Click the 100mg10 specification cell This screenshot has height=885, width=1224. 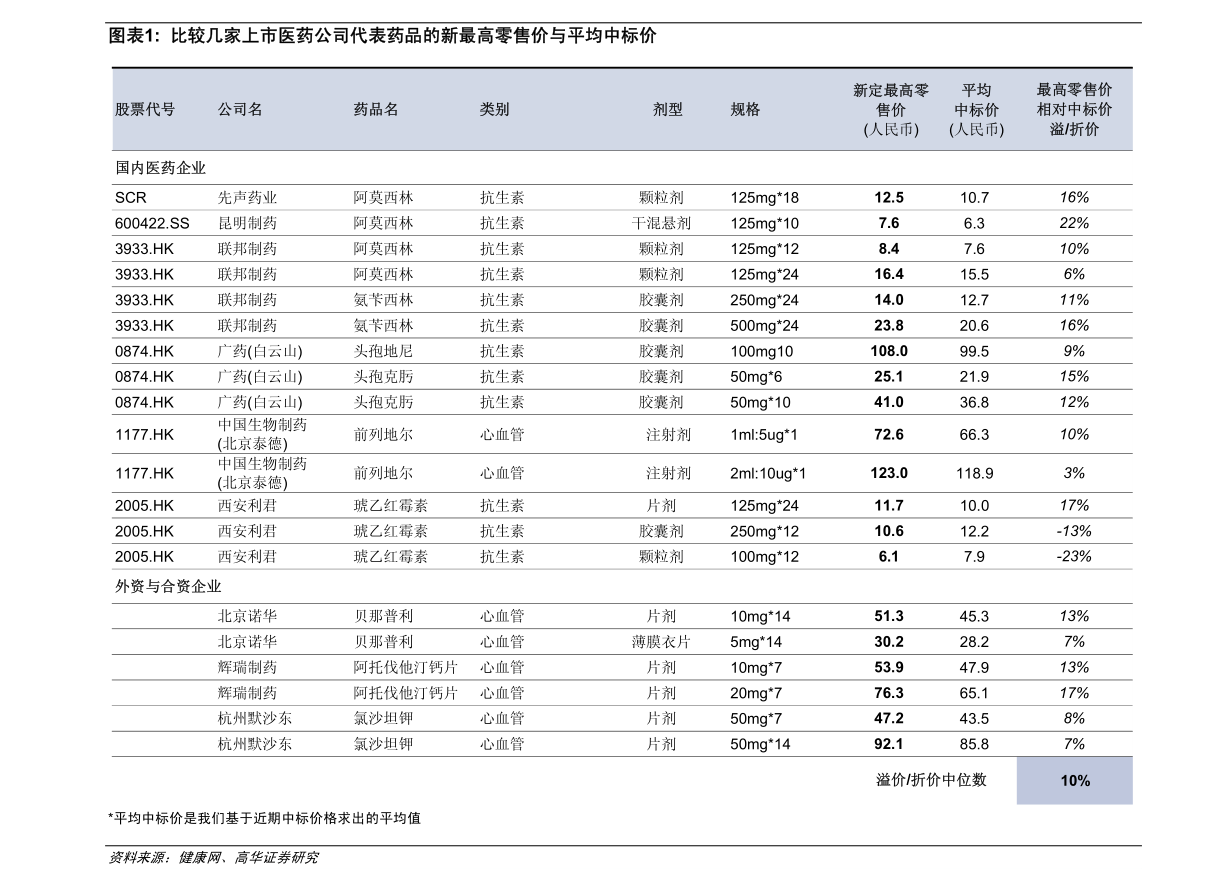coord(762,351)
